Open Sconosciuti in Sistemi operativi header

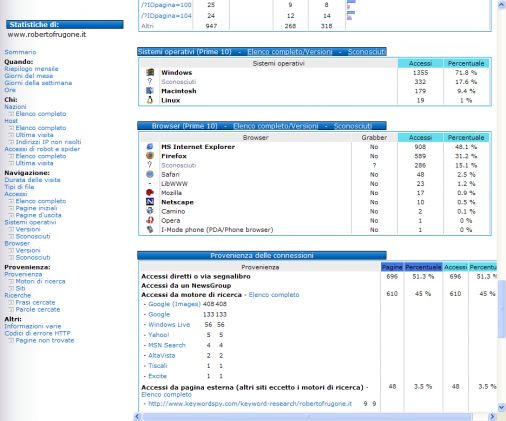[367, 52]
